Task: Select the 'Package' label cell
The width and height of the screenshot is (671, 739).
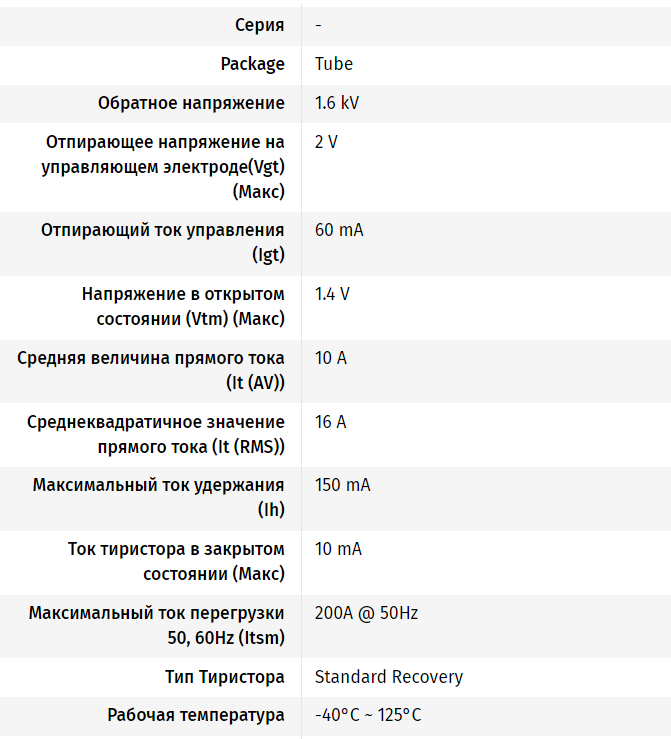Action: pyautogui.click(x=252, y=64)
